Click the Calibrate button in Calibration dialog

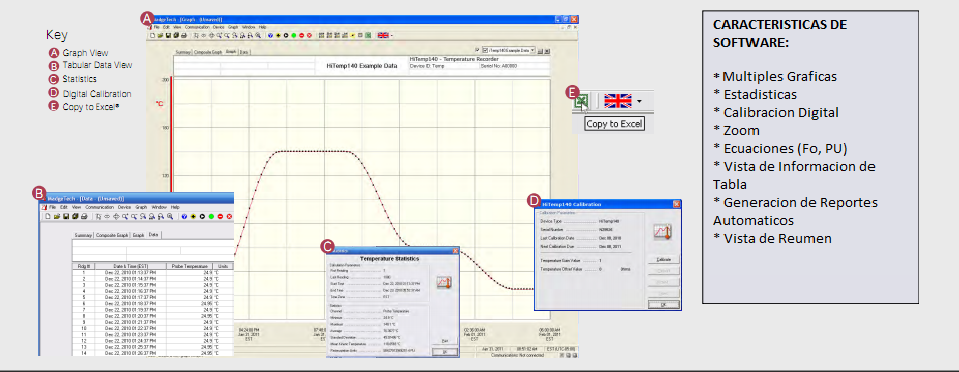click(x=664, y=259)
